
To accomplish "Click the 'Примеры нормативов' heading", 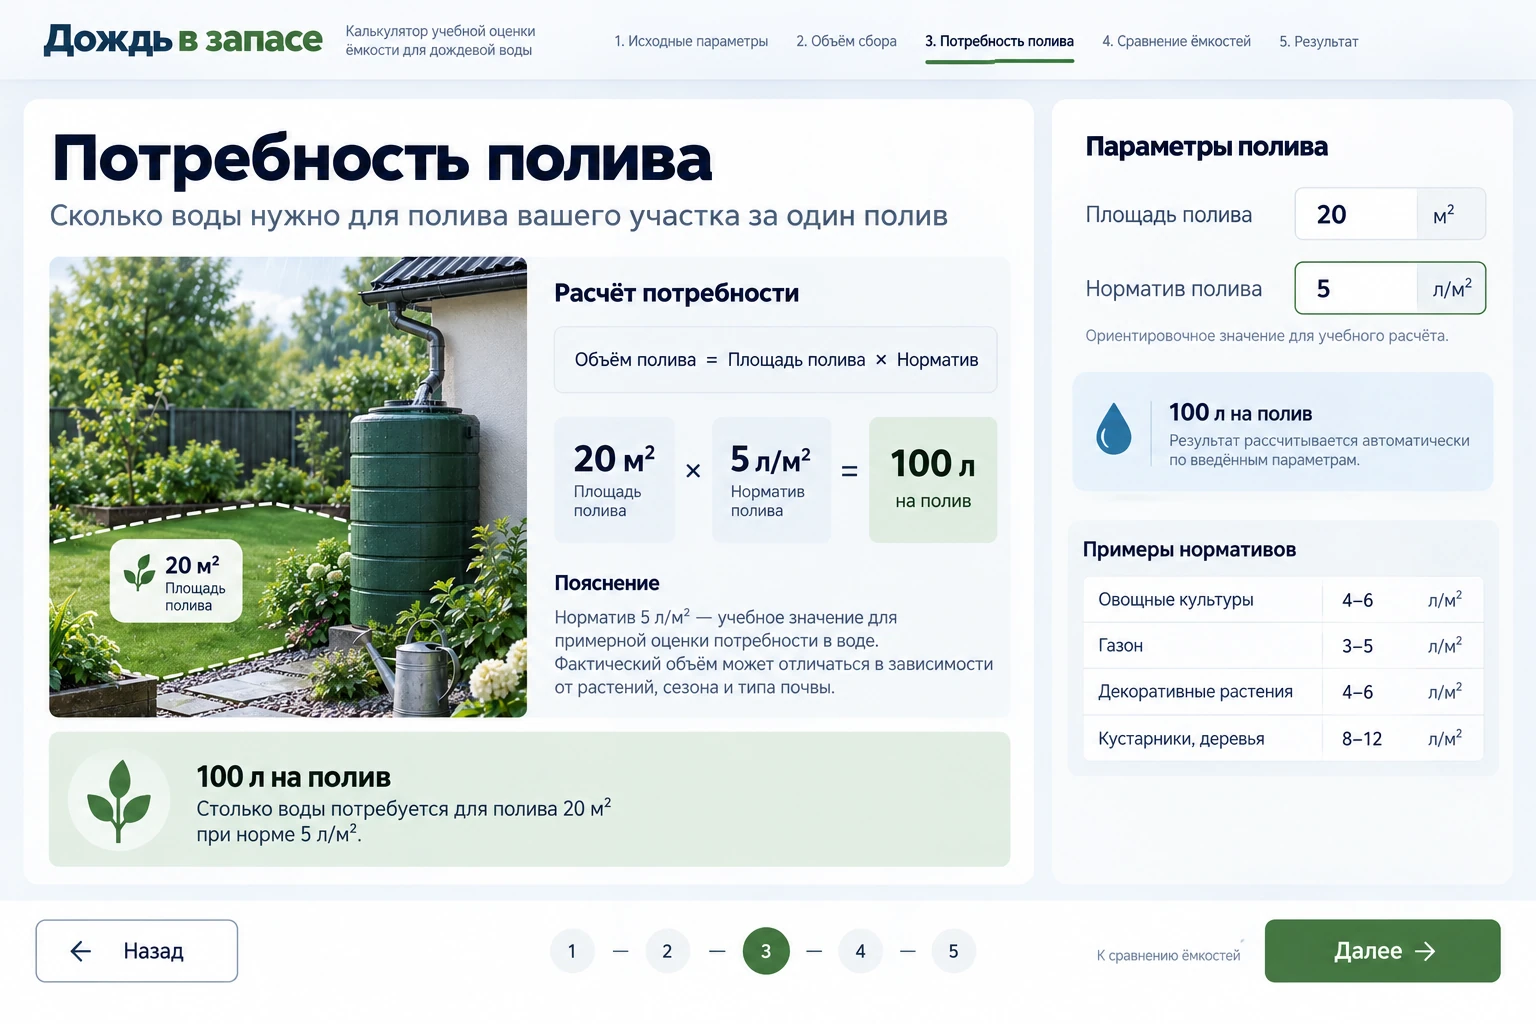I will 1189,549.
